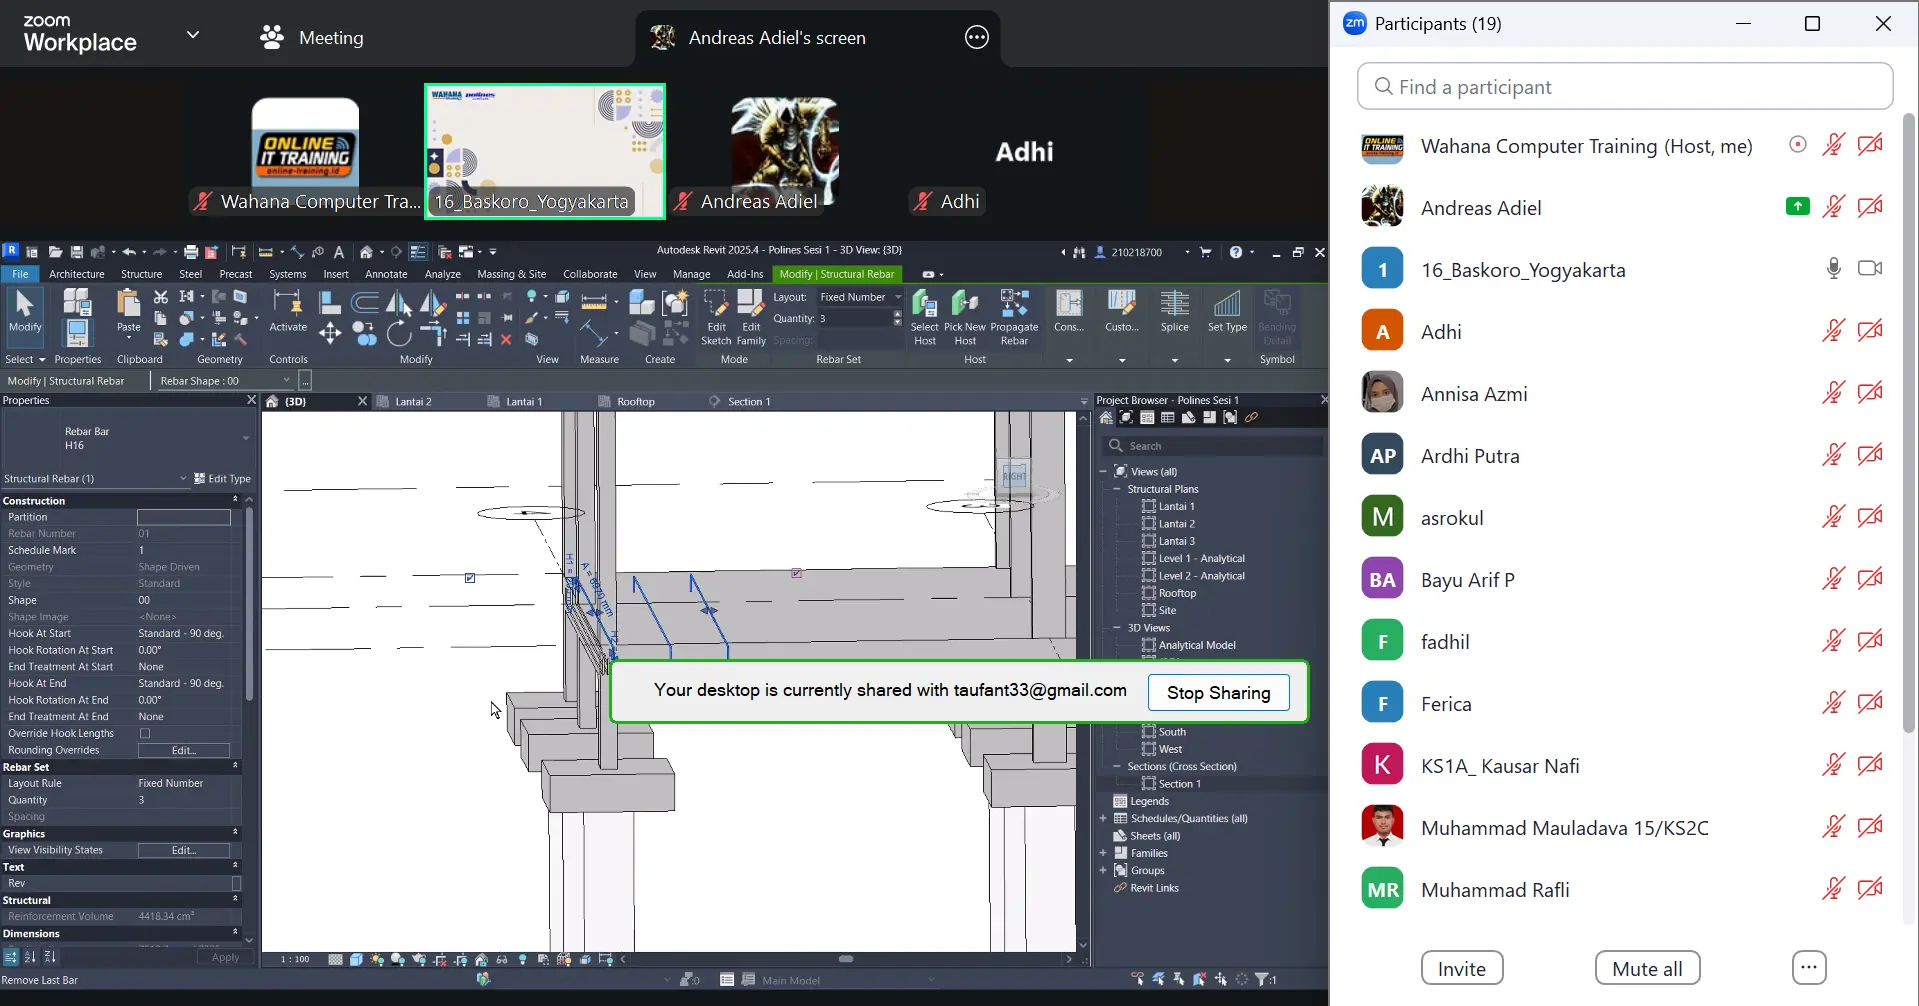
Task: Mute microphone of 16_Baskoro_Yogyakarta participant
Action: click(x=1833, y=269)
